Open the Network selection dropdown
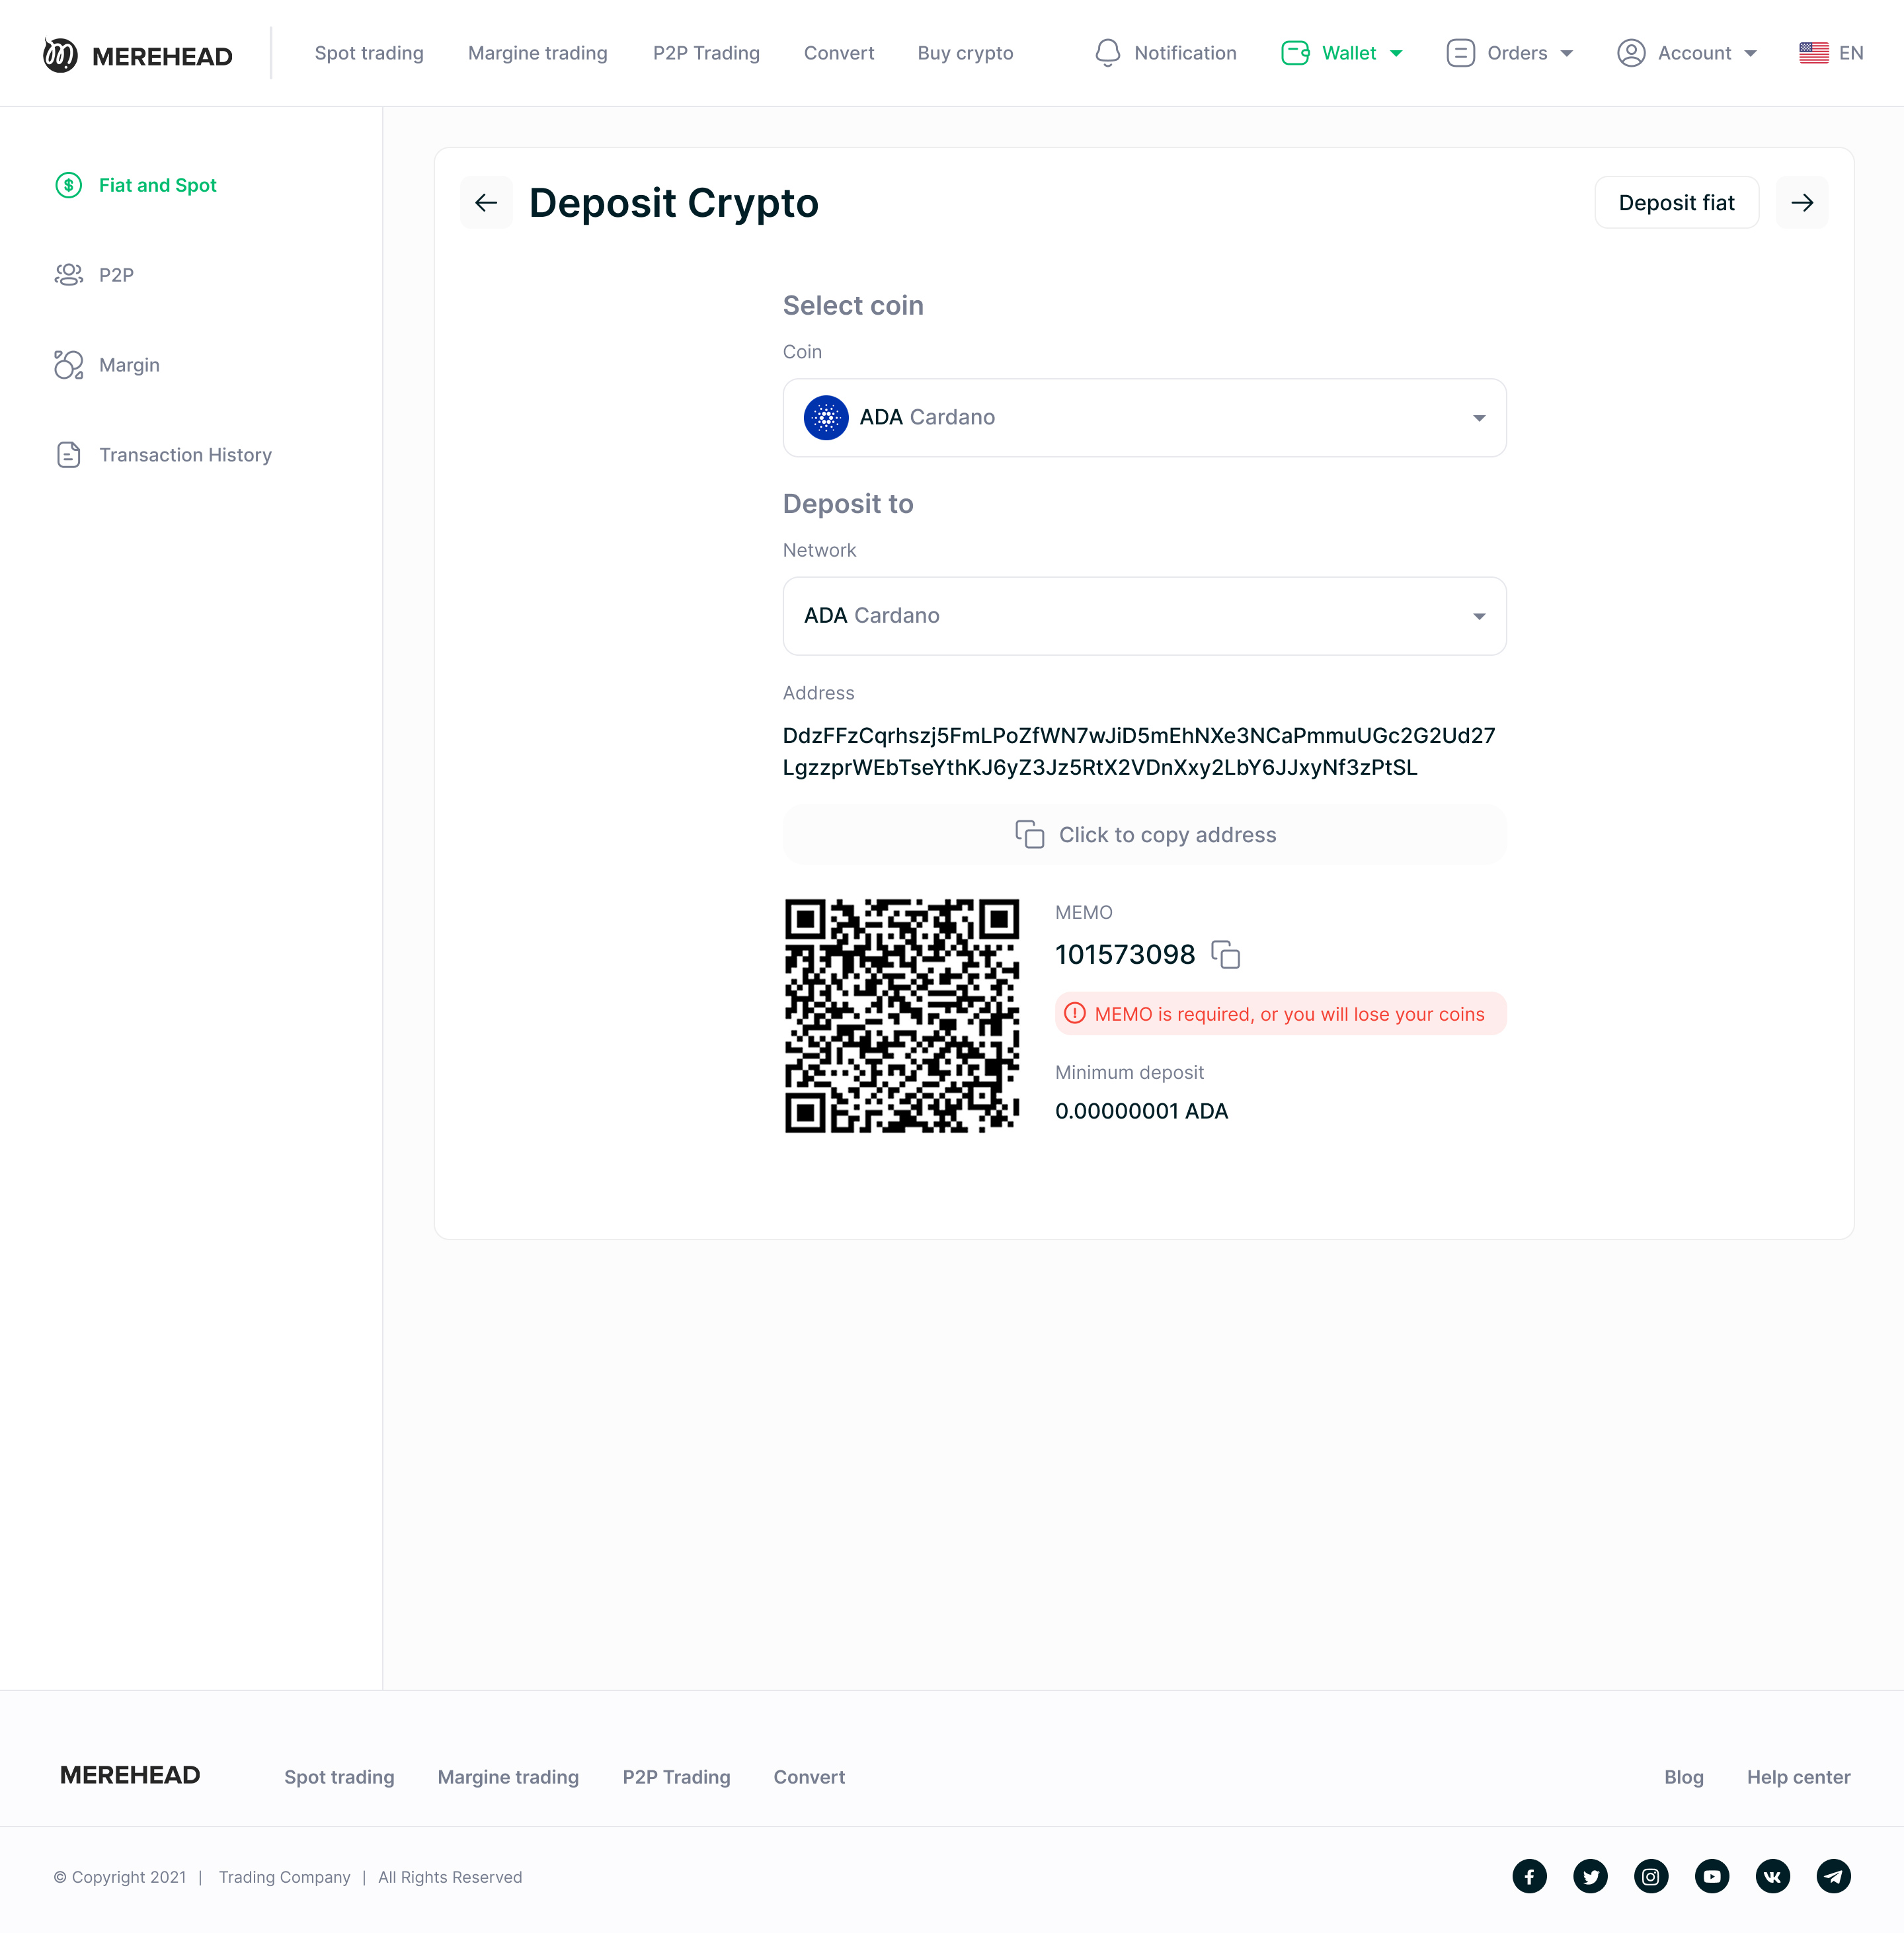Viewport: 1904px width, 1933px height. point(1144,616)
